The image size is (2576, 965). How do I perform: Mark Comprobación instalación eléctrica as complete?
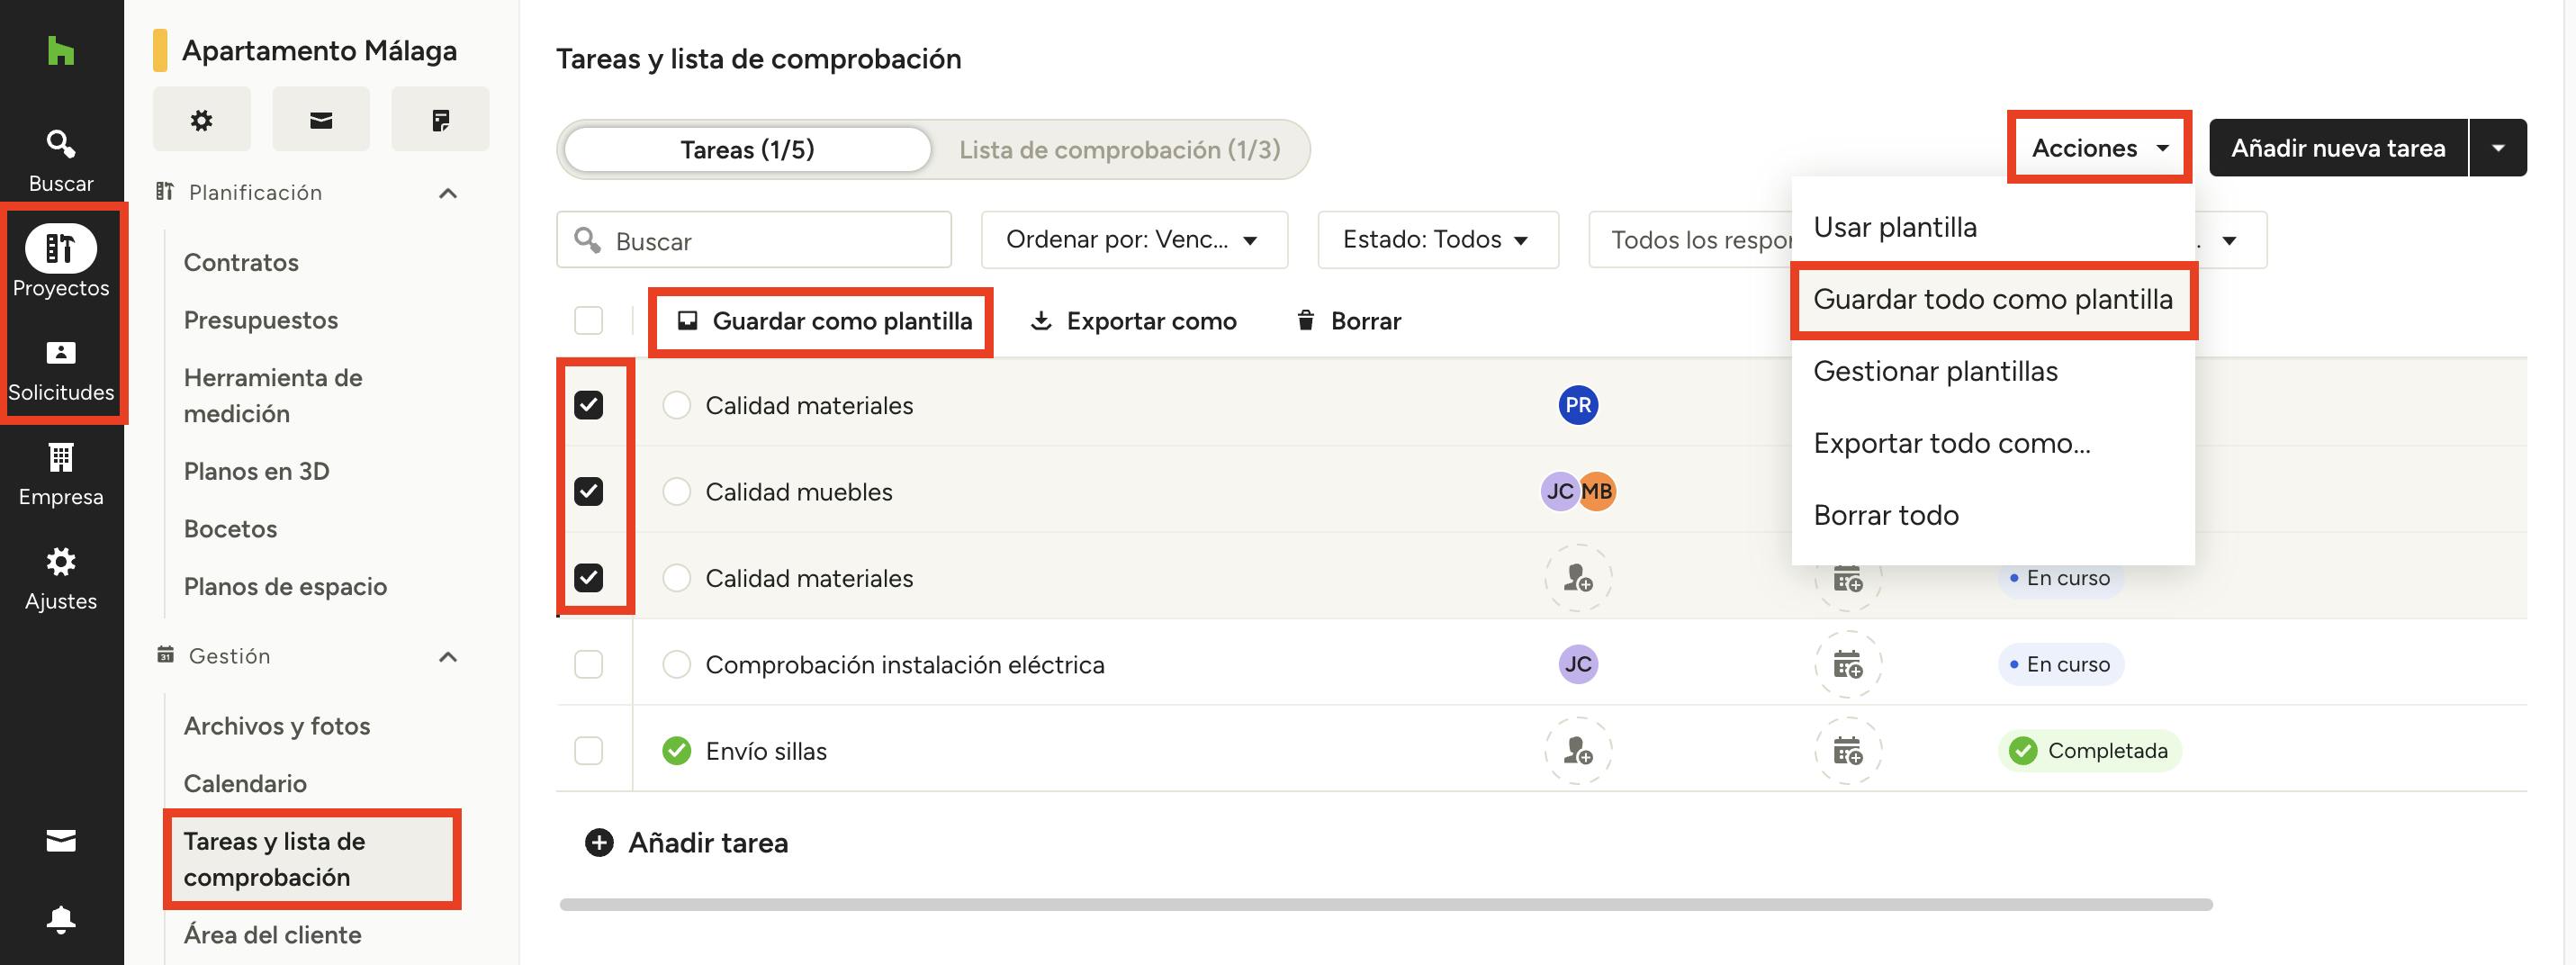click(677, 665)
